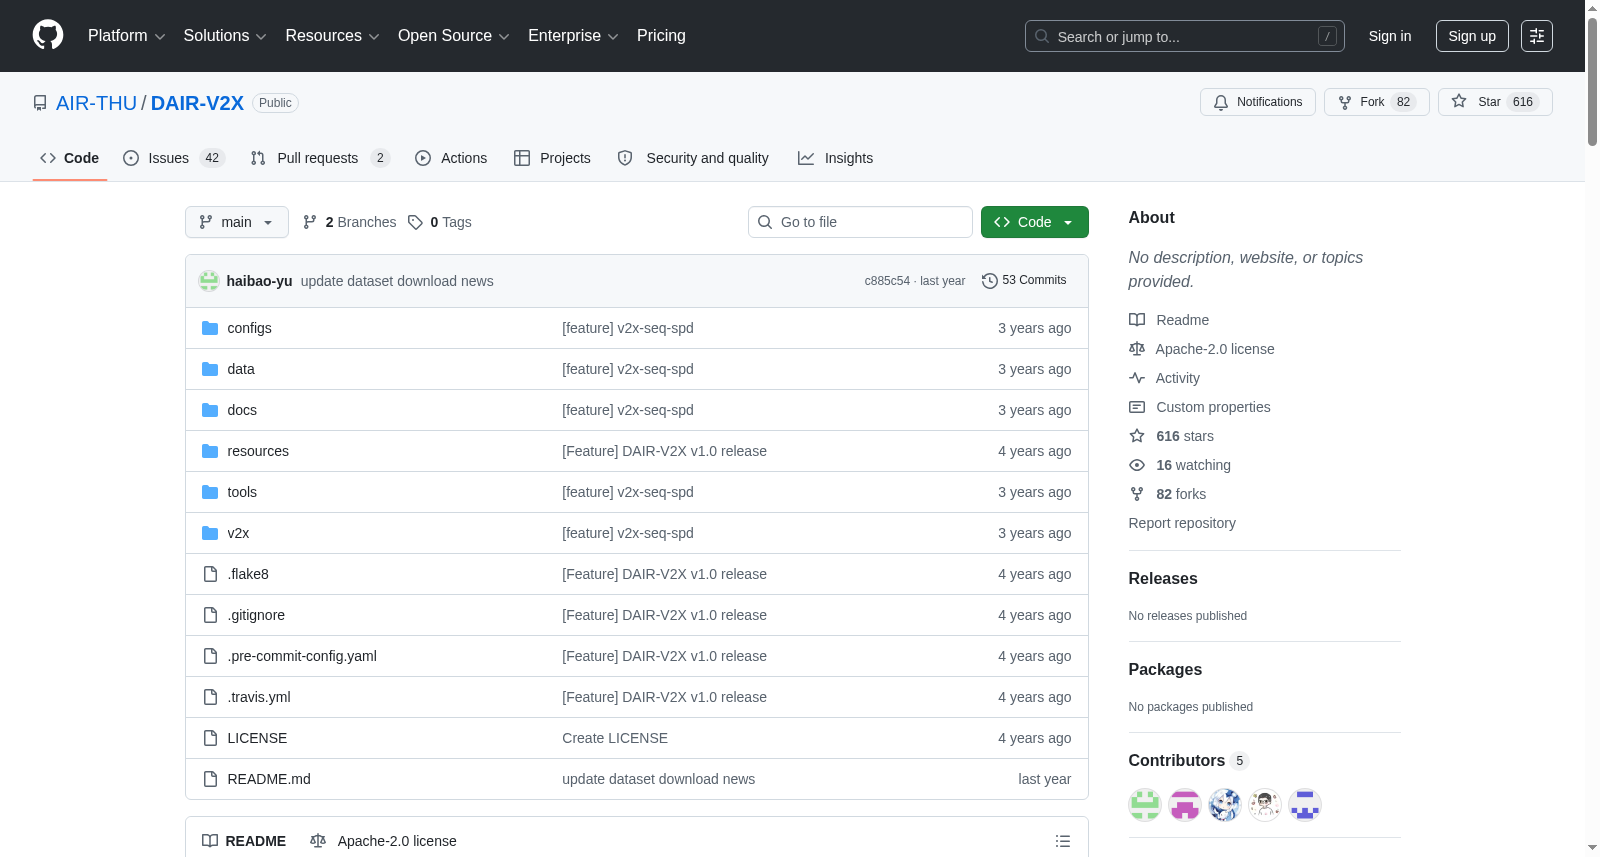This screenshot has width=1600, height=857.
Task: Select the Apache-2.0 license tab
Action: click(x=383, y=841)
